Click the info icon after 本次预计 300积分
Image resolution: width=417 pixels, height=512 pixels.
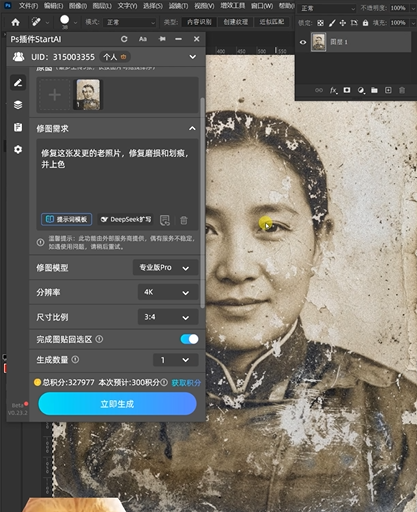tap(164, 382)
